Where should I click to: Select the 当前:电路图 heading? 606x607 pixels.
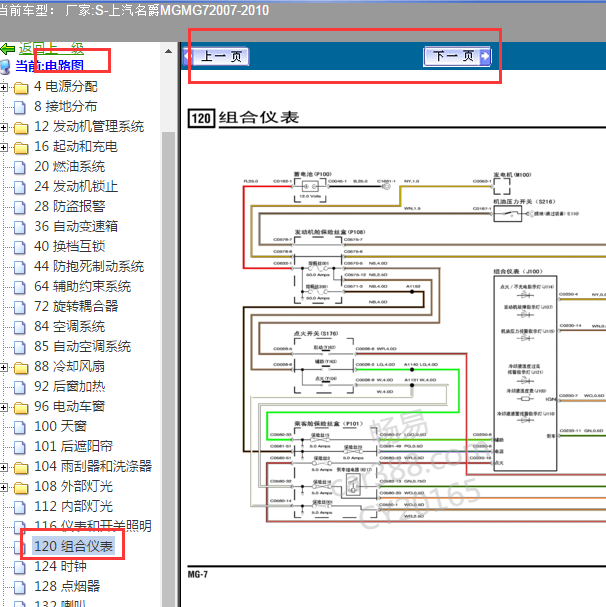coord(50,66)
